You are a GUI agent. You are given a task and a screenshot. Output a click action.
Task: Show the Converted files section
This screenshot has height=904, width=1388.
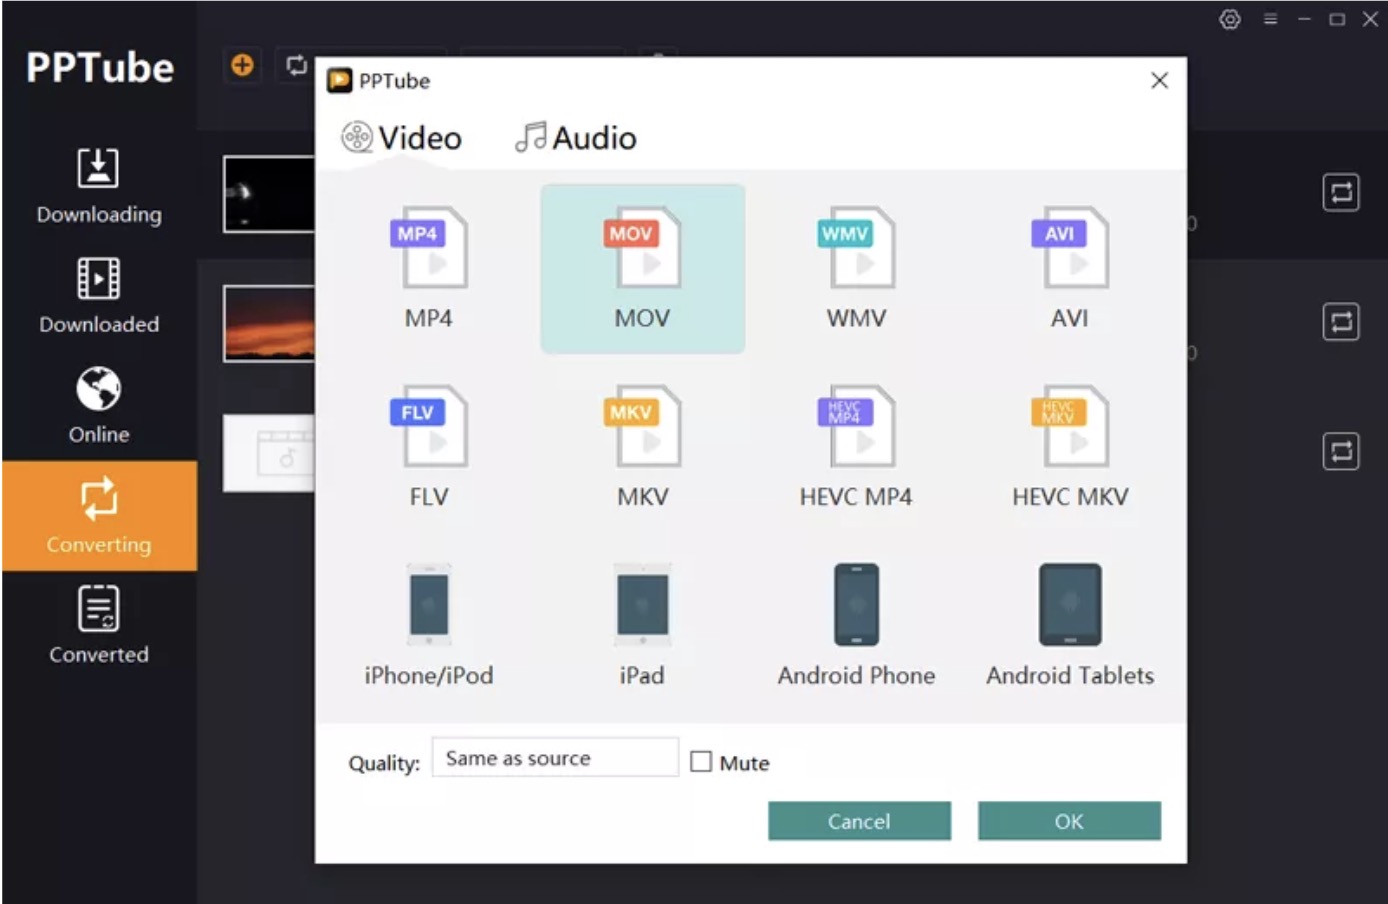pos(99,626)
